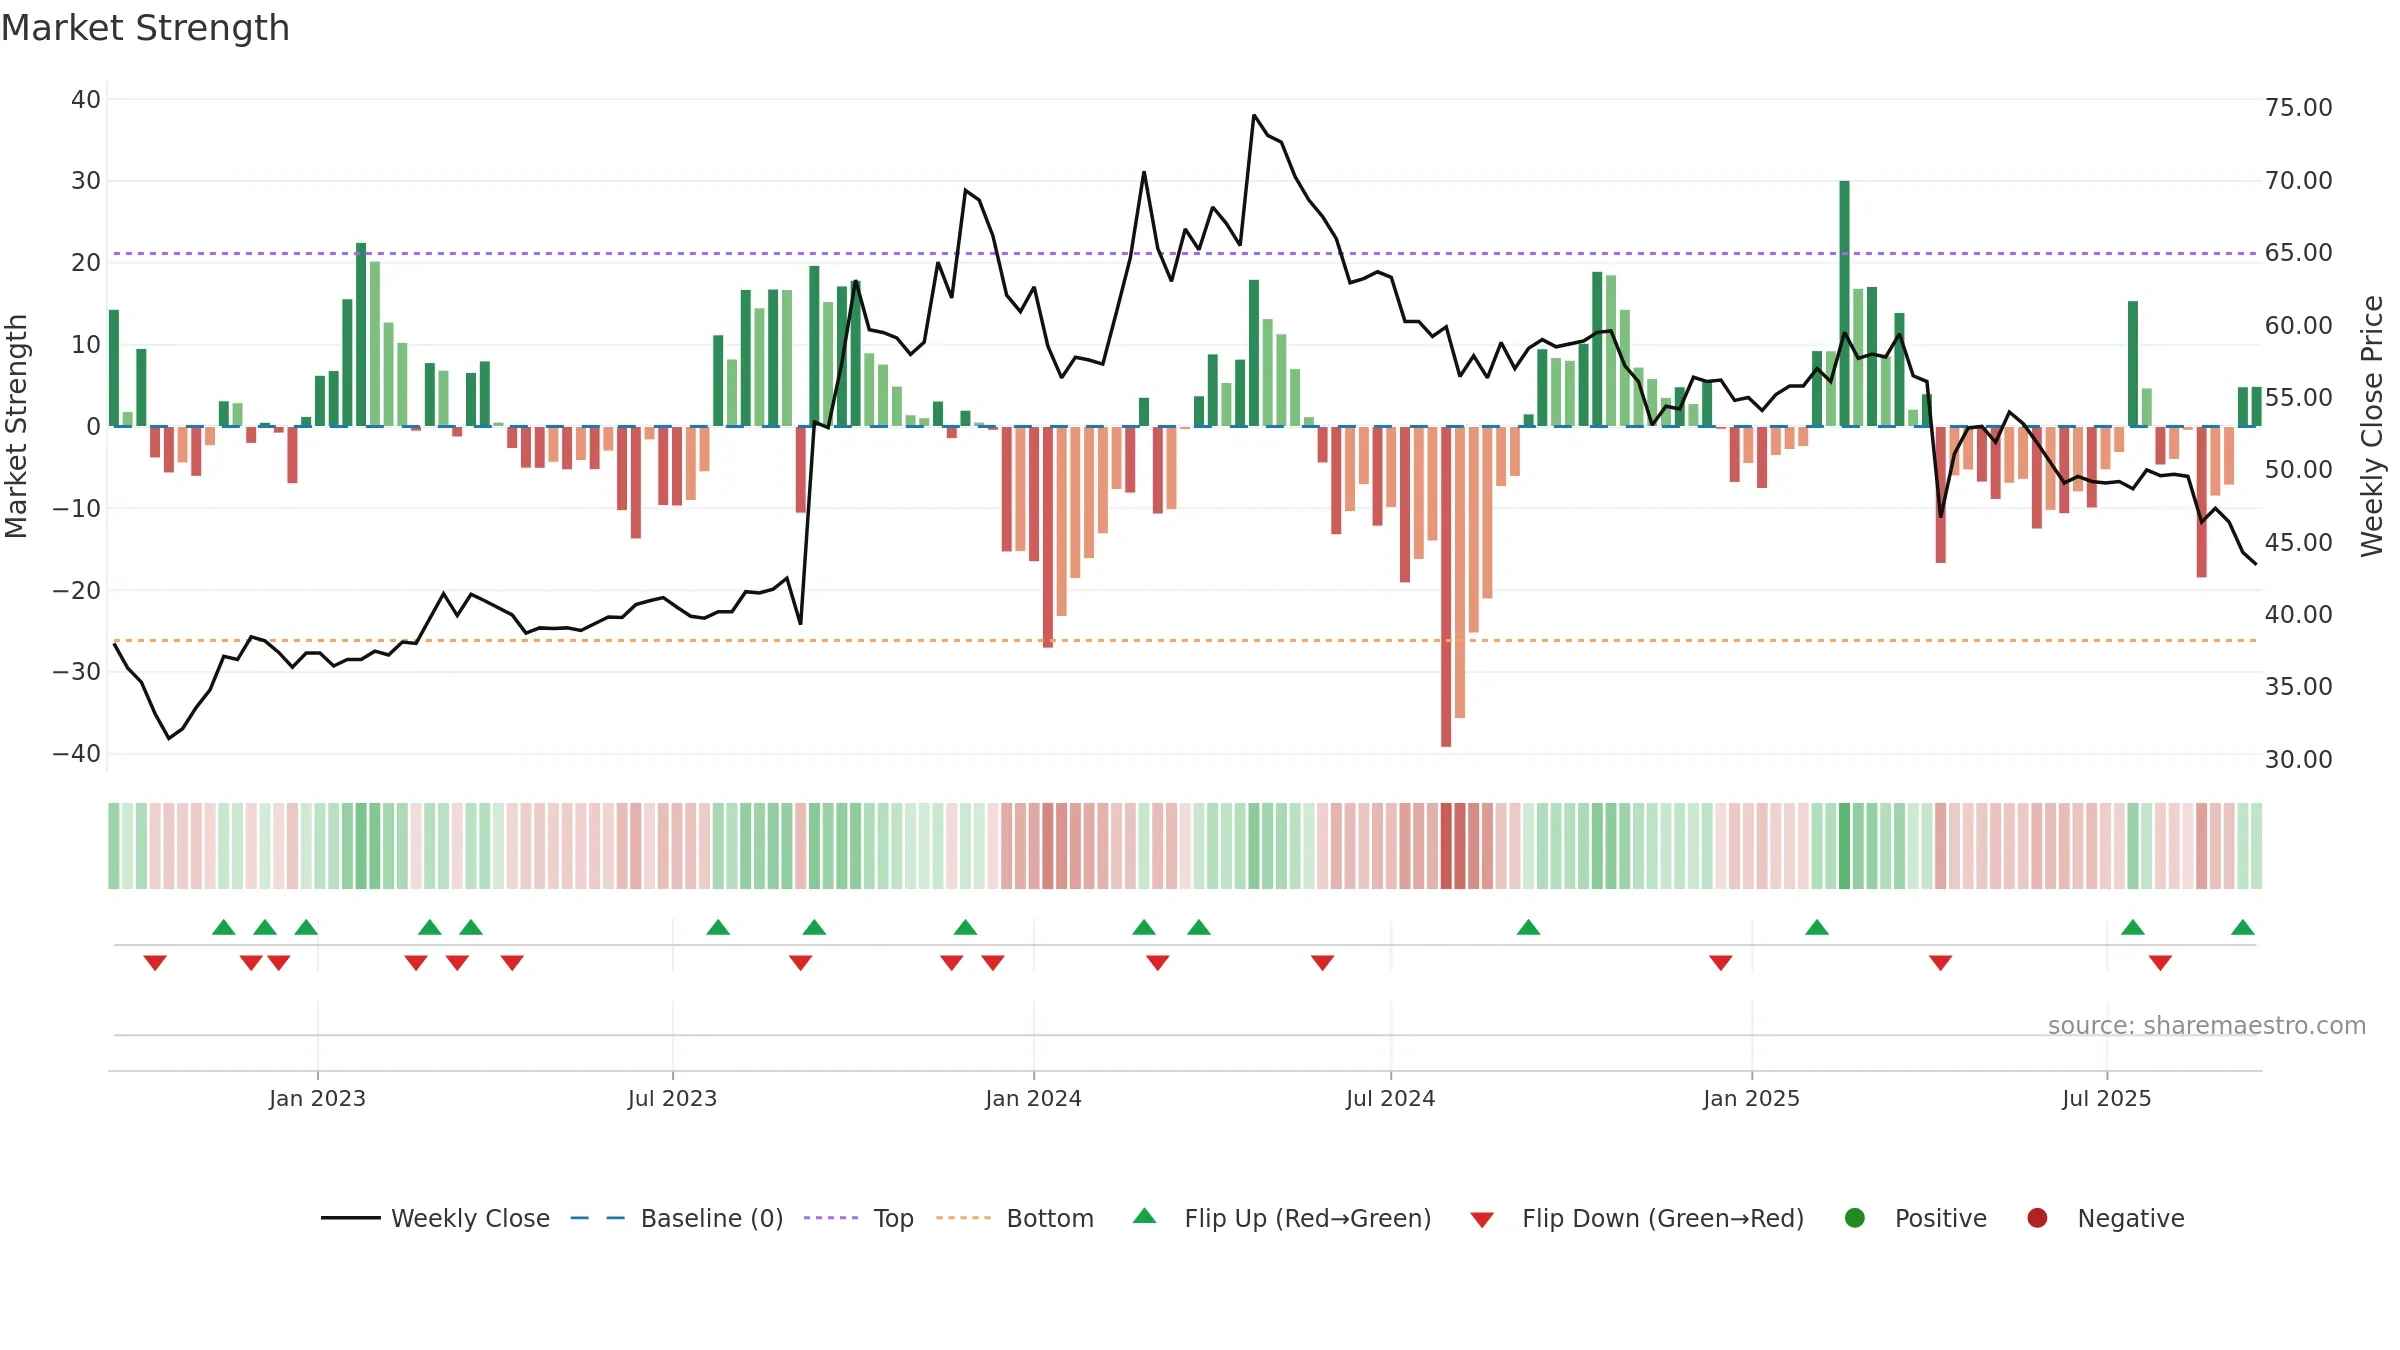This screenshot has height=1350, width=2400.
Task: Click the last flip-down marker after Jul 2025
Action: coord(2160,963)
